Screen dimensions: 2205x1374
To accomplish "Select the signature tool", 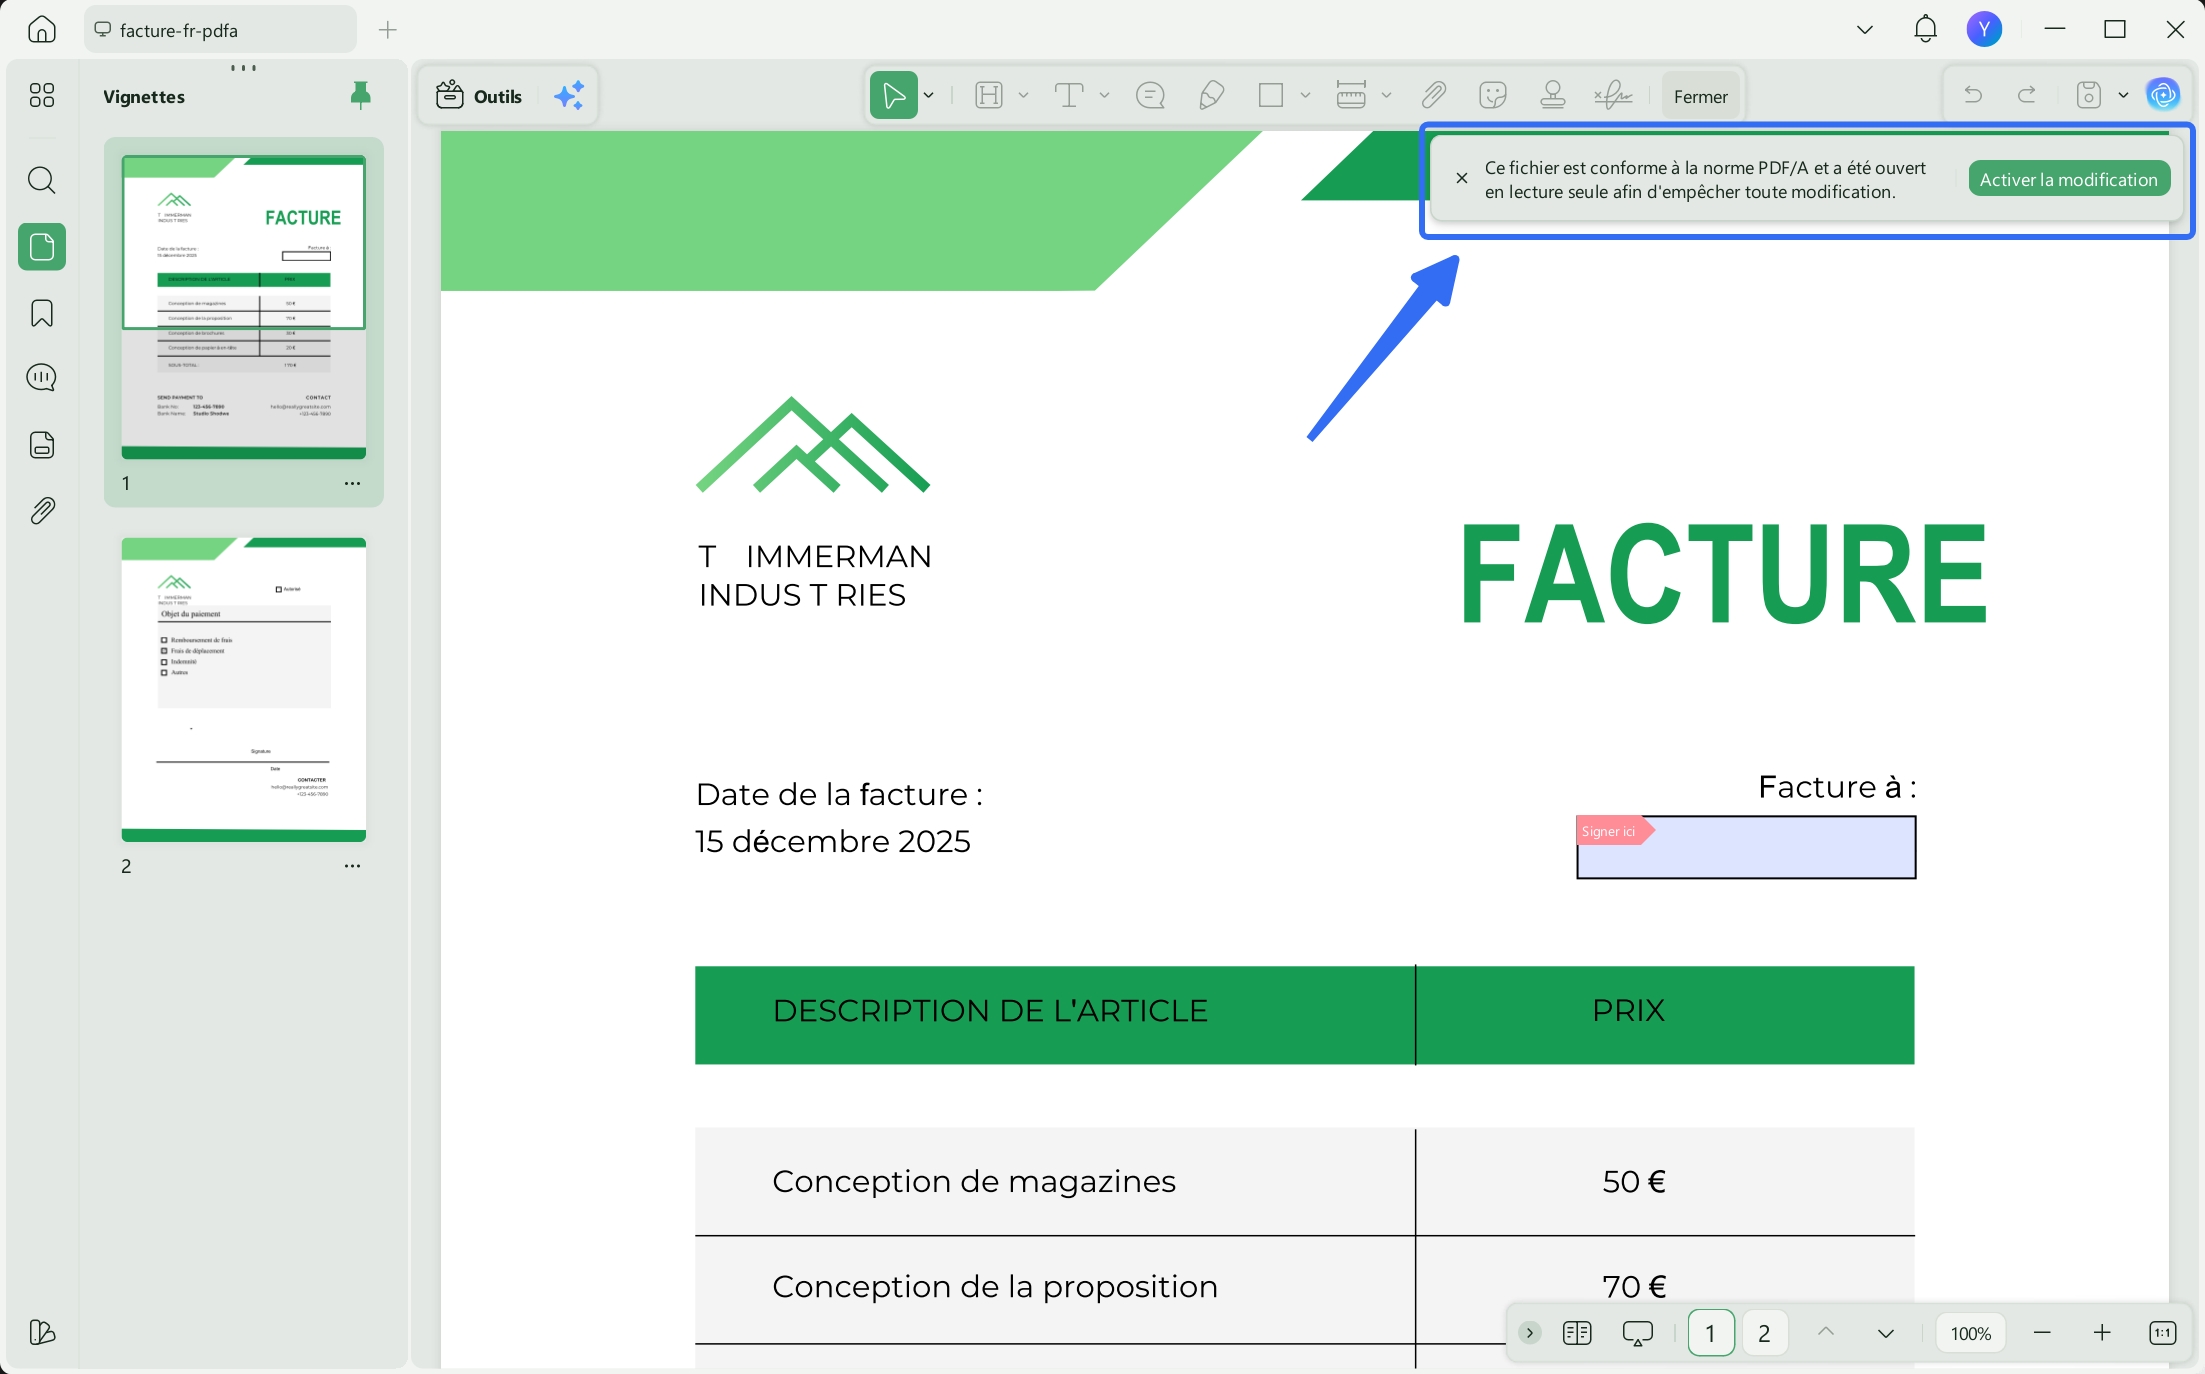I will click(x=1613, y=96).
